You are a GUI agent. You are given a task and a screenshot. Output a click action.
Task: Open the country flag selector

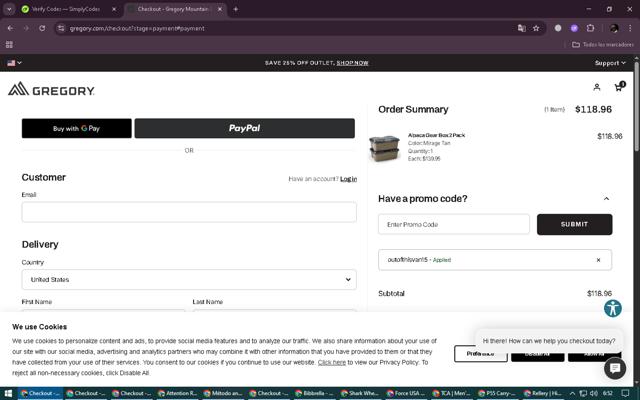tap(14, 63)
